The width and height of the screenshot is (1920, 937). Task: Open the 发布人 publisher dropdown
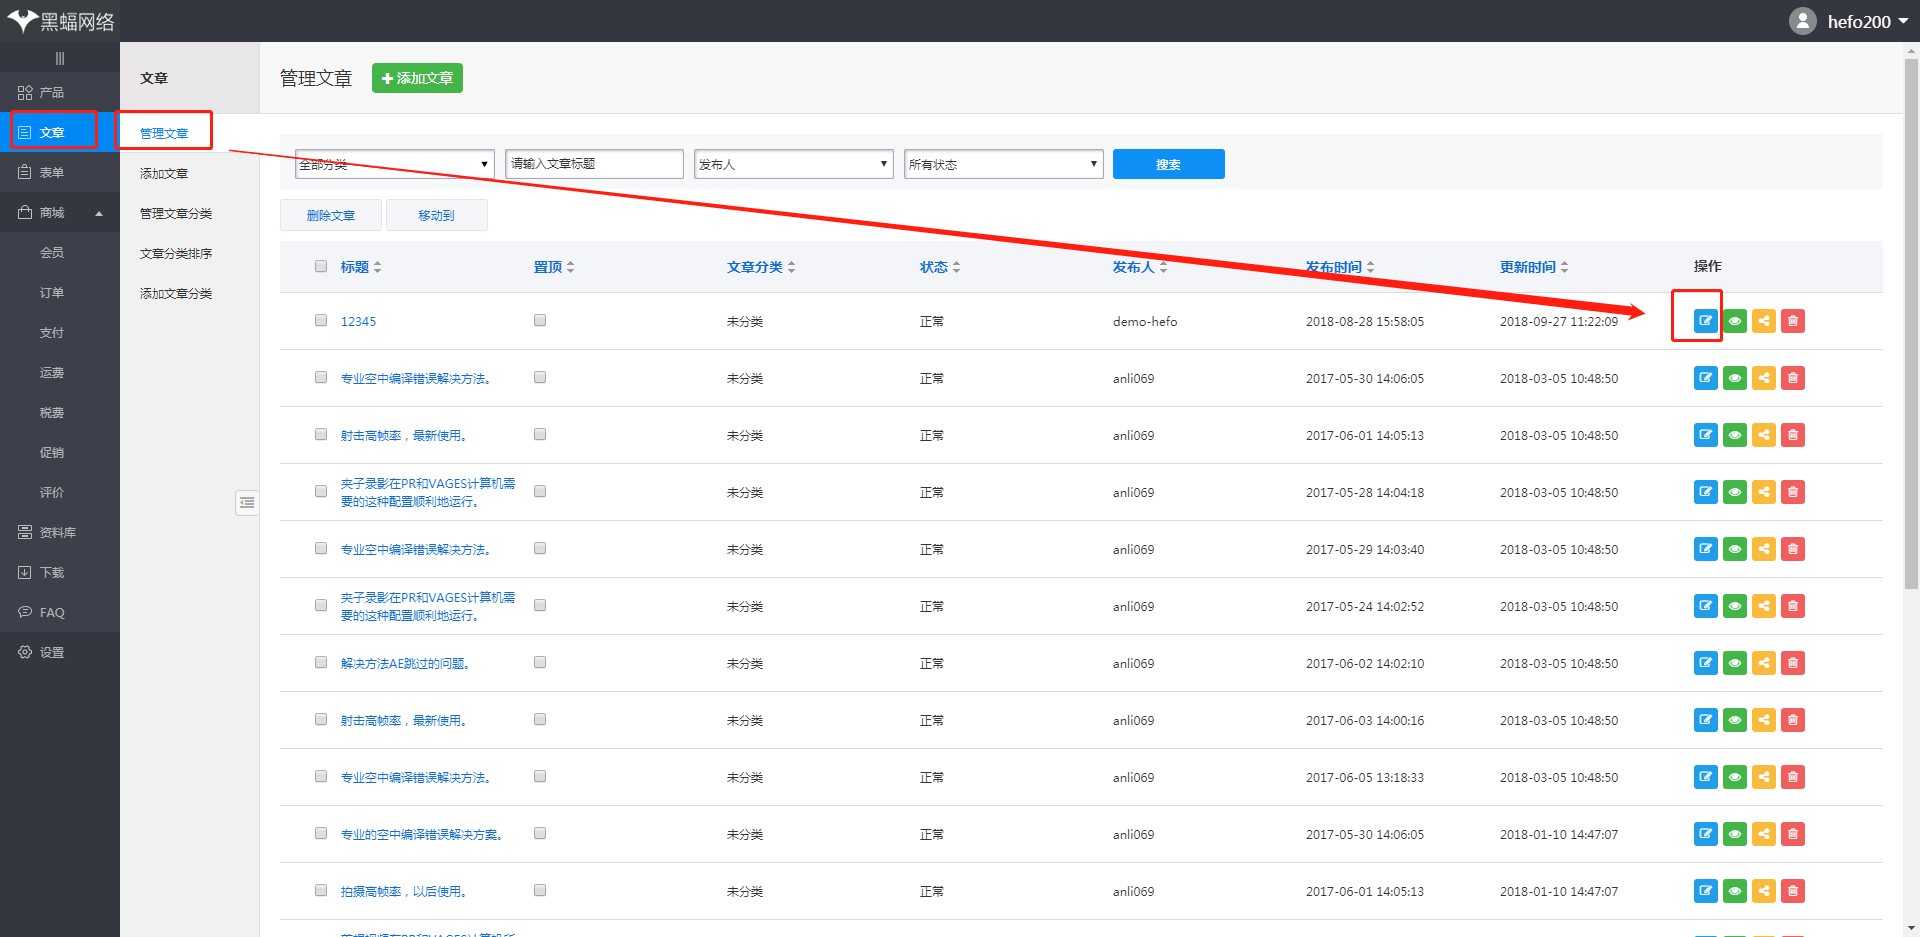[x=793, y=164]
